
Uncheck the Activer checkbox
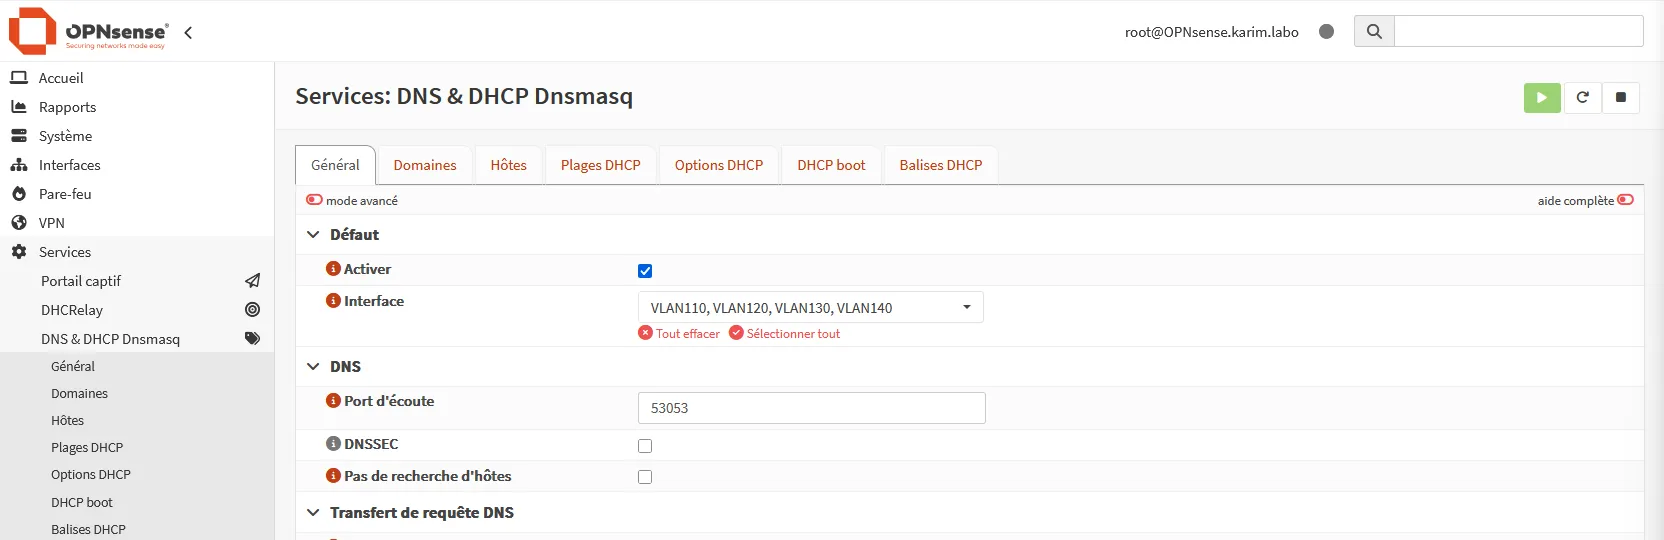[x=645, y=271]
